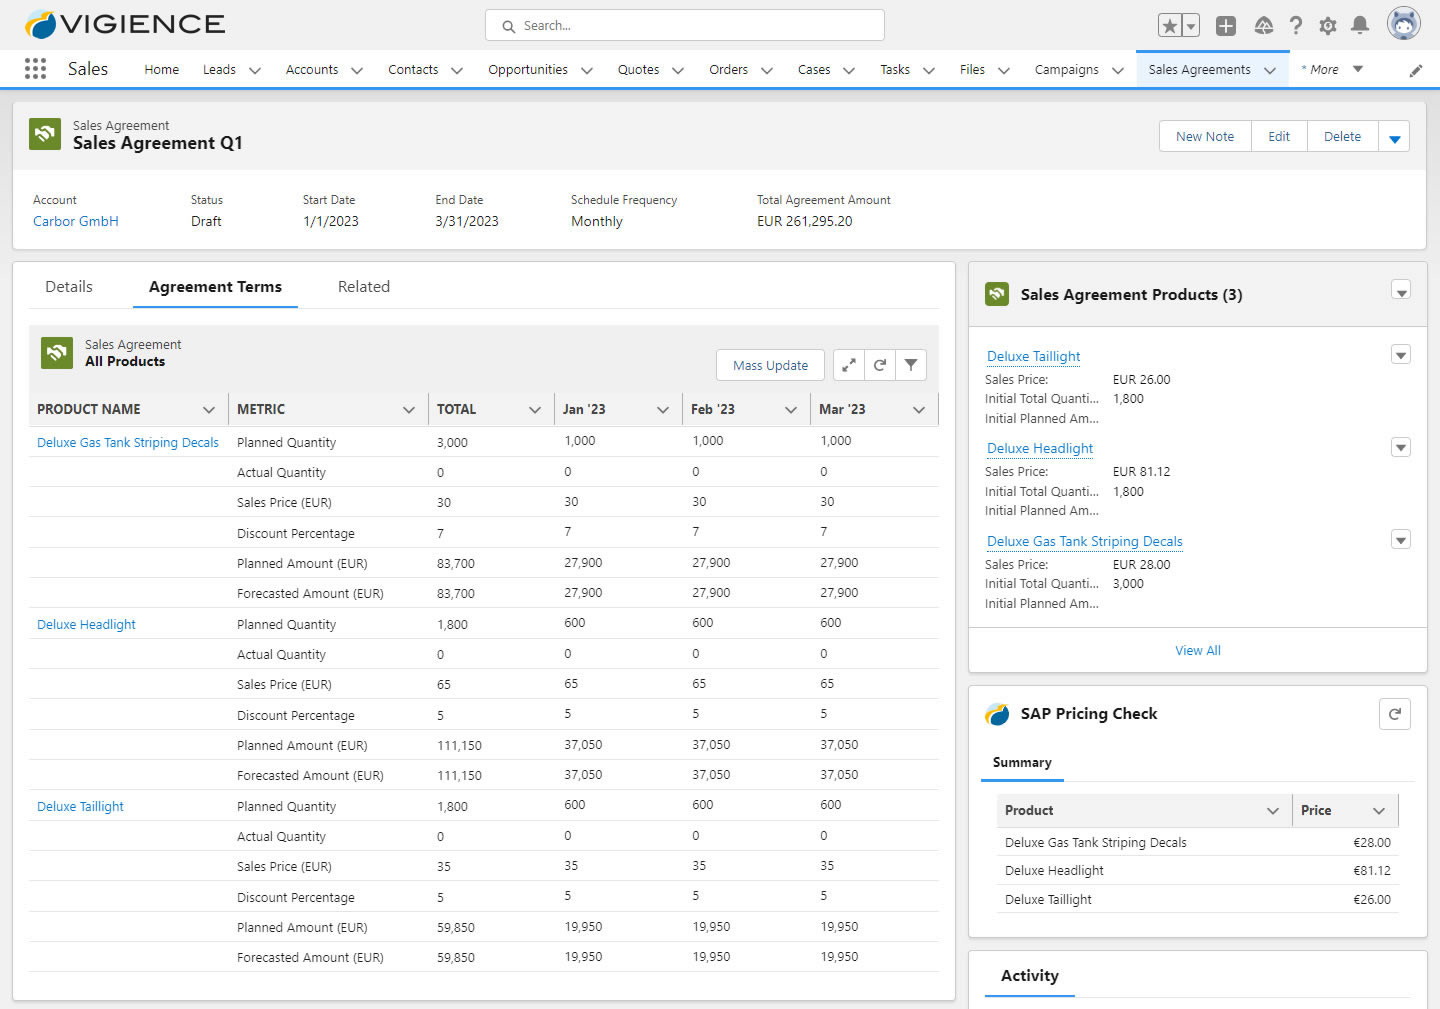Click the Sales Agreement record icon in header

[45, 134]
